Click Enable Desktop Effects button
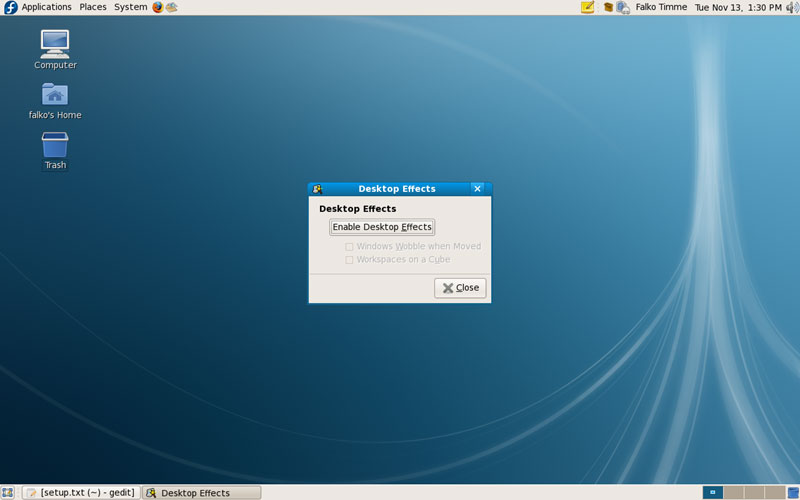Screen dimensions: 800x500 [382, 227]
